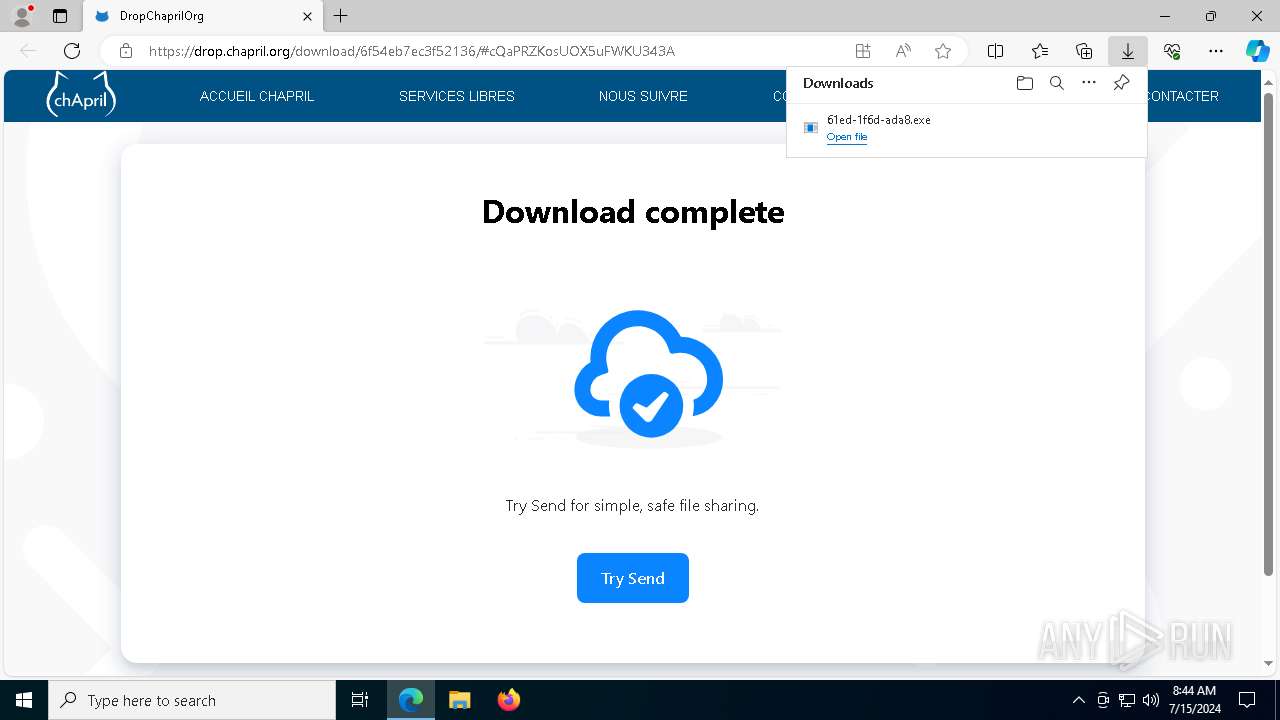Click the network tray icon
Viewport: 1280px width, 720px height.
(1127, 700)
